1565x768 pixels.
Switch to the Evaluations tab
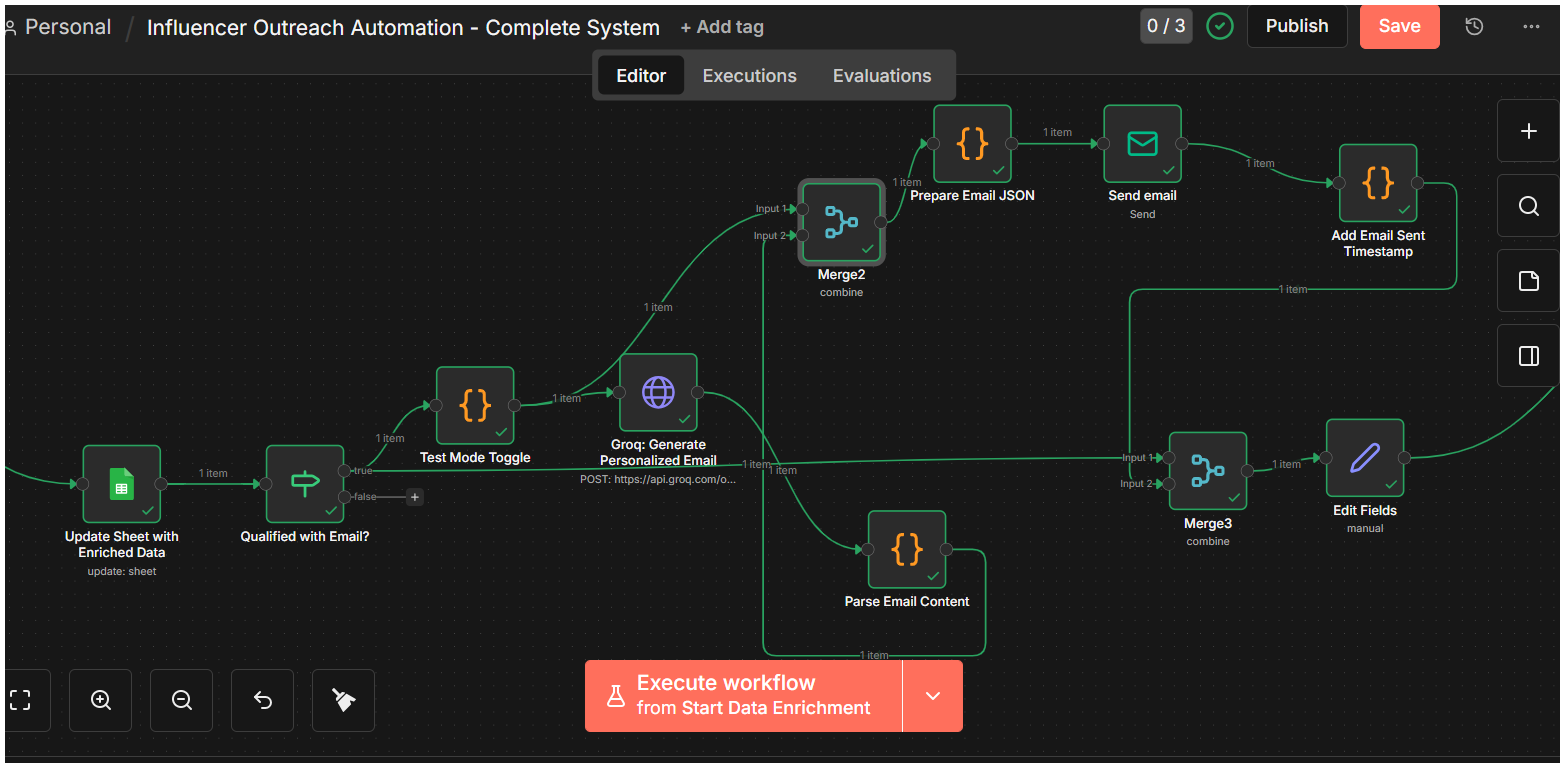(882, 76)
